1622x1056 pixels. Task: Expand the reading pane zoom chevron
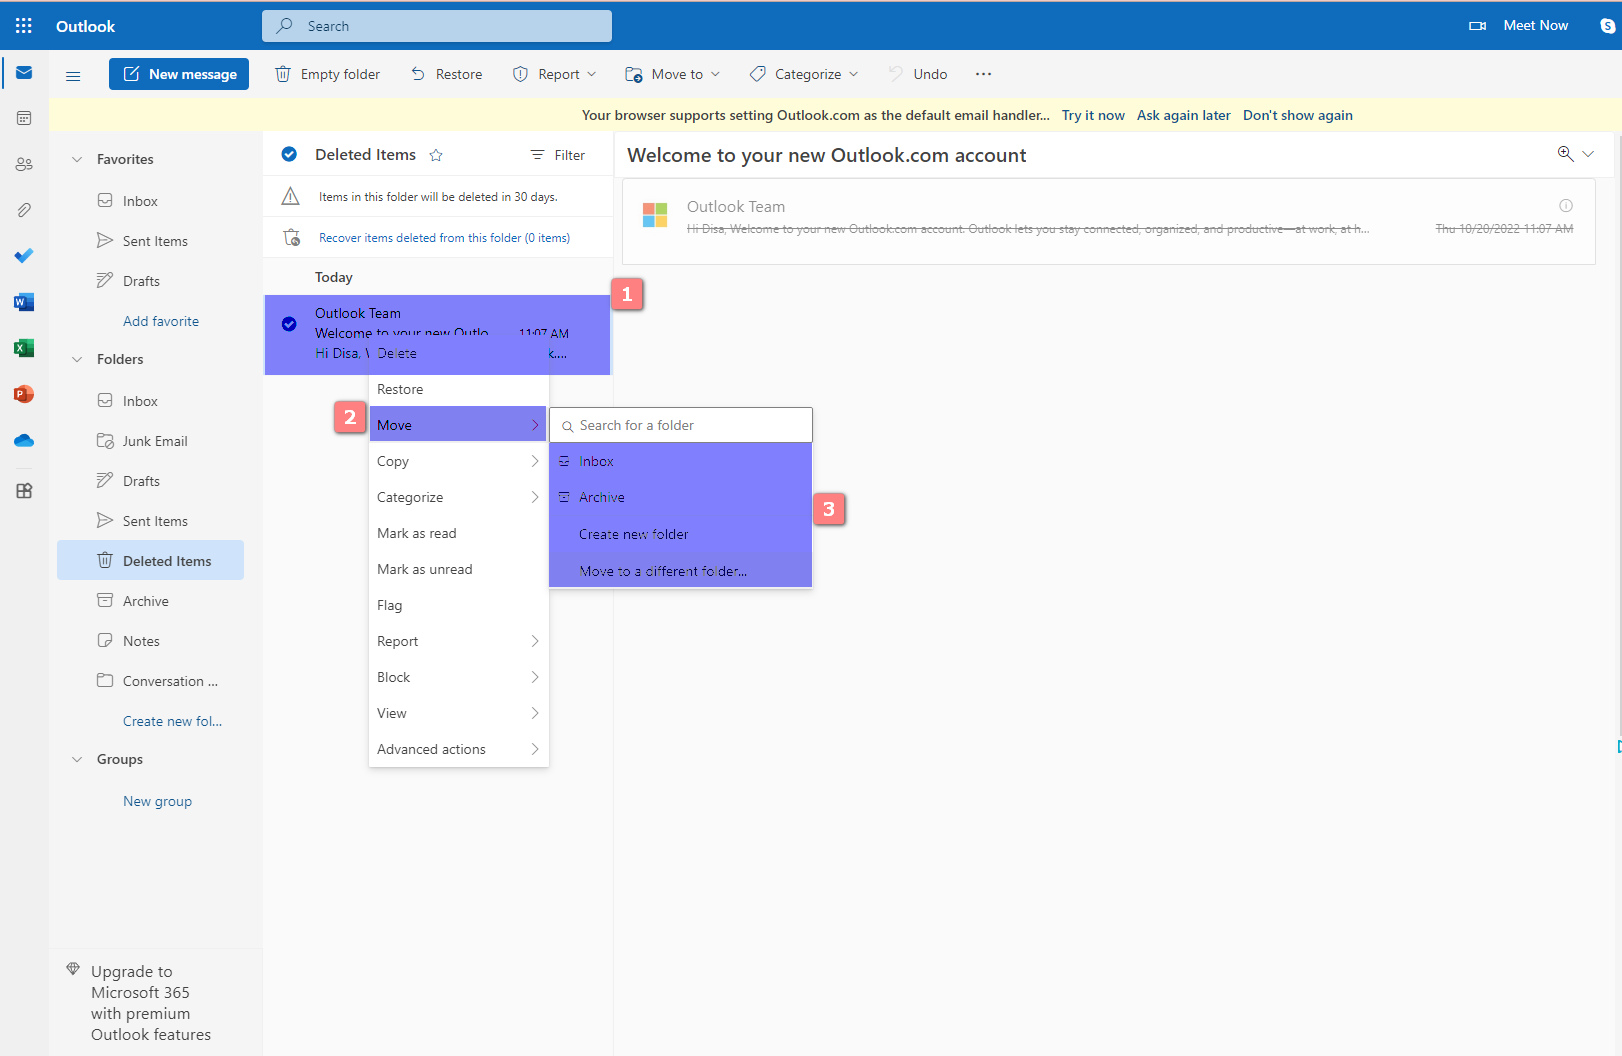[1588, 154]
